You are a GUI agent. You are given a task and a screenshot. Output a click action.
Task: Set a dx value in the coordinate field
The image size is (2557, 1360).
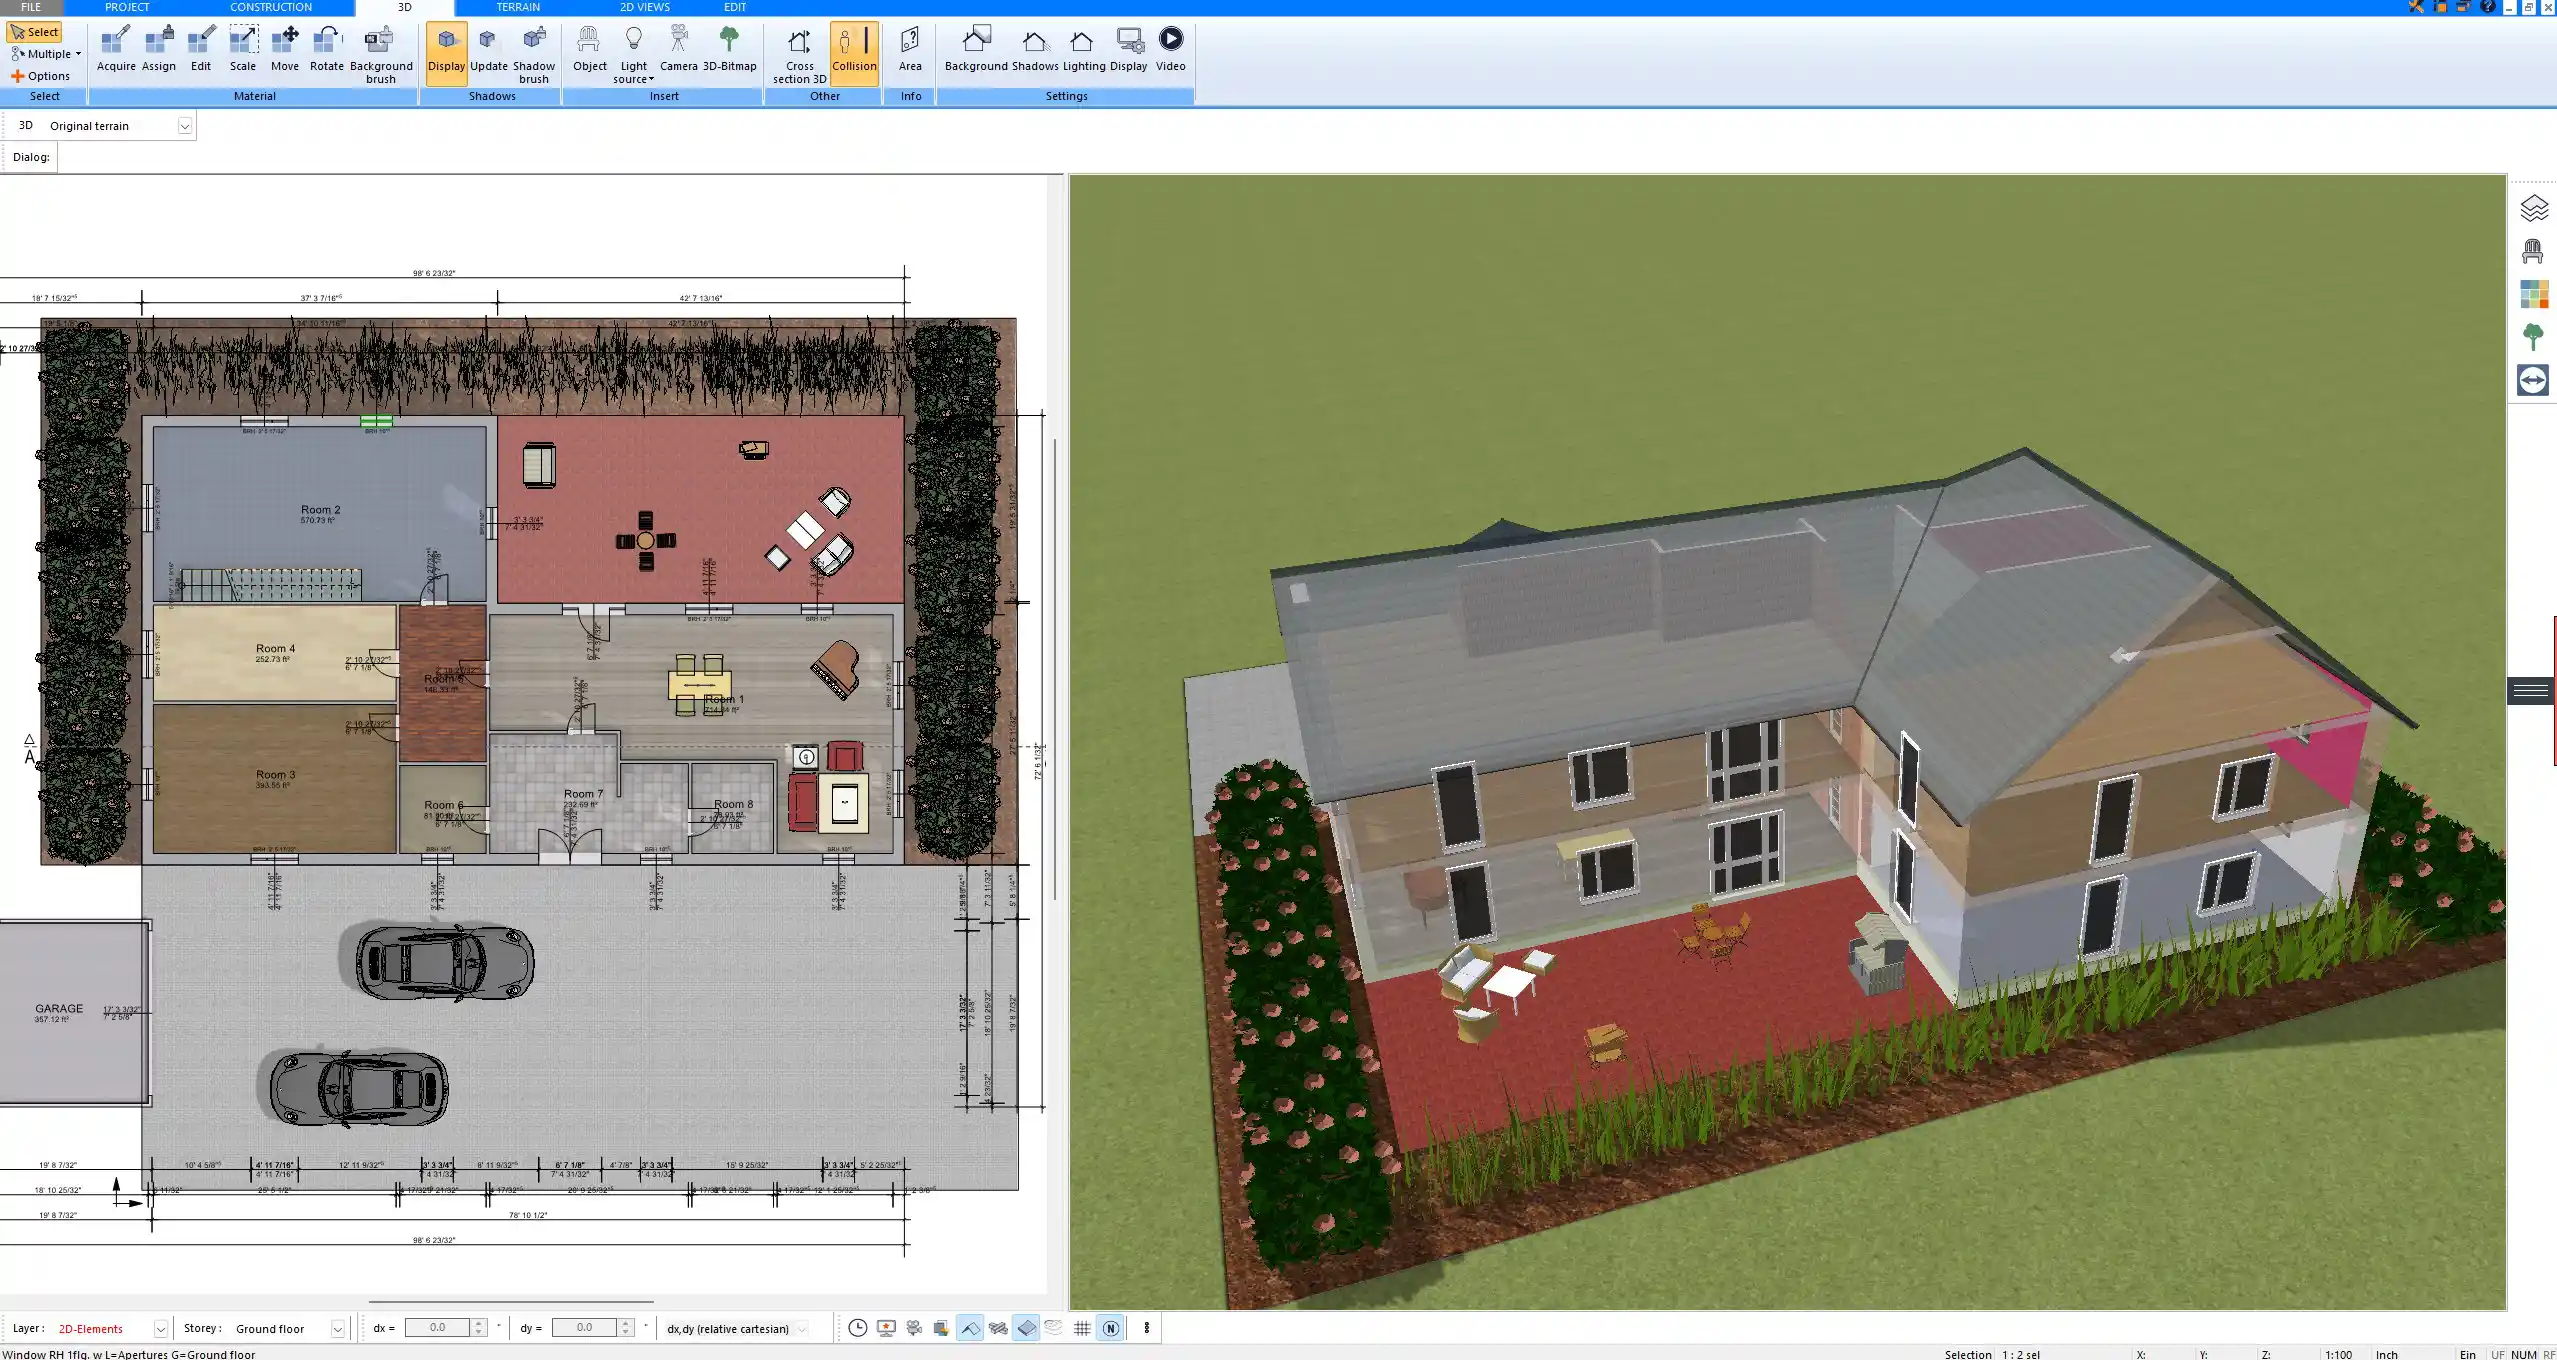pyautogui.click(x=441, y=1327)
